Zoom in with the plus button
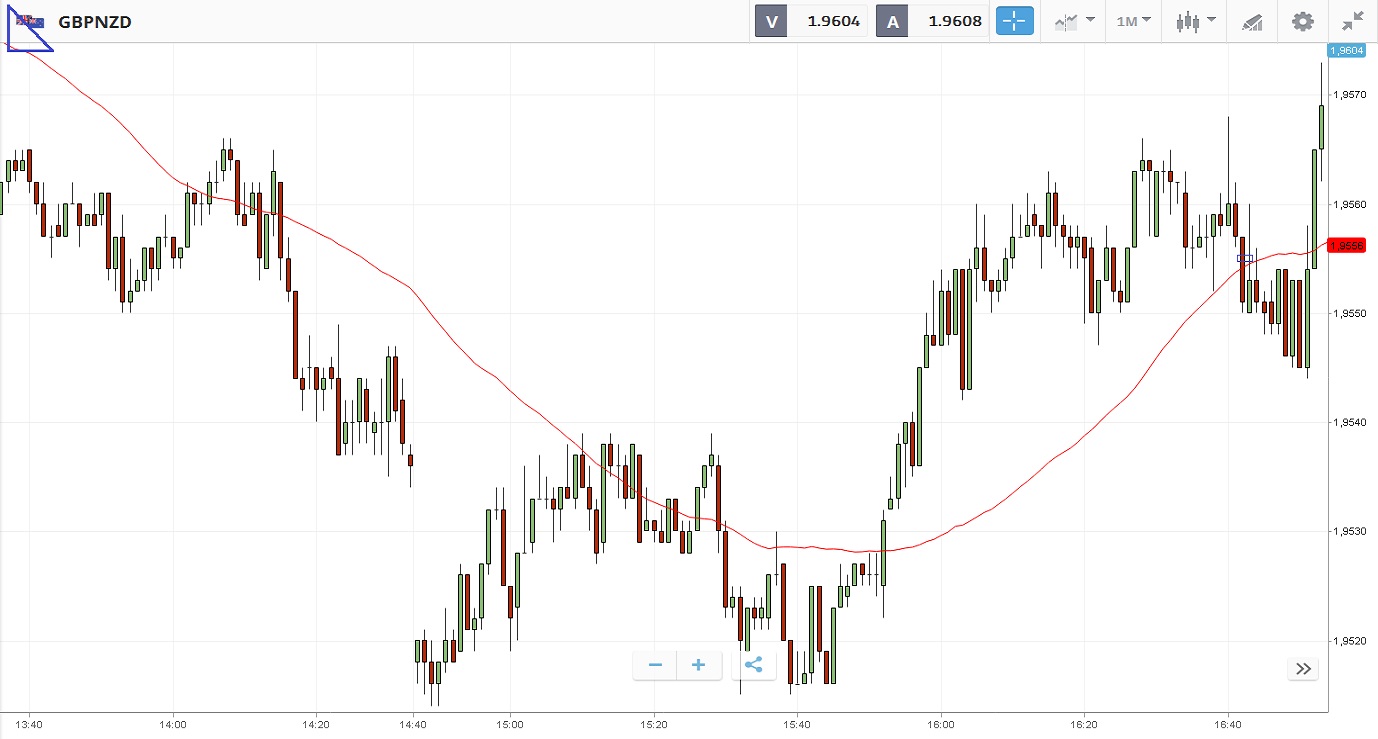The height and width of the screenshot is (739, 1378). point(699,665)
